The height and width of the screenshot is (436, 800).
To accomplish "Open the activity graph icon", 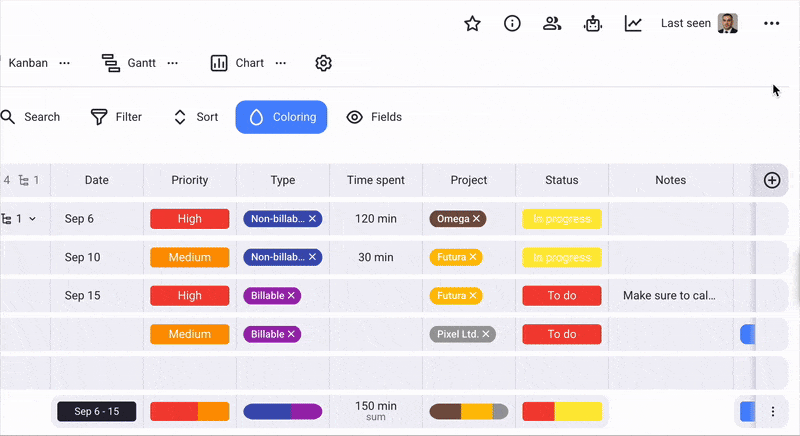I will (633, 23).
